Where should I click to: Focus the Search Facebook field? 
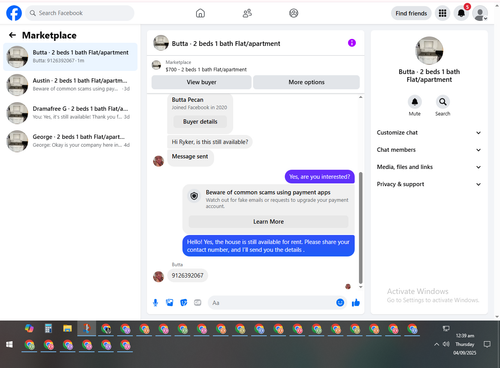80,13
